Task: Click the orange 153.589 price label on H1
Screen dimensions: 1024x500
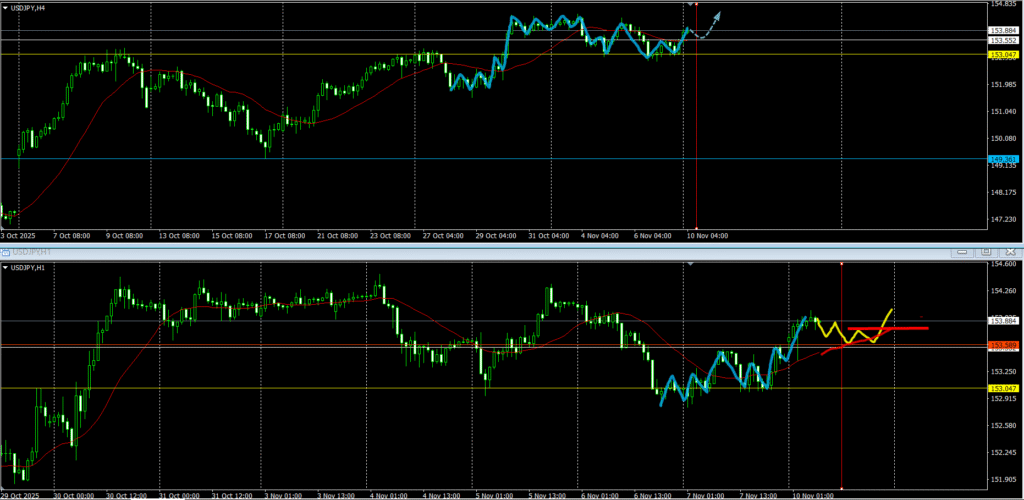Action: pos(1003,346)
